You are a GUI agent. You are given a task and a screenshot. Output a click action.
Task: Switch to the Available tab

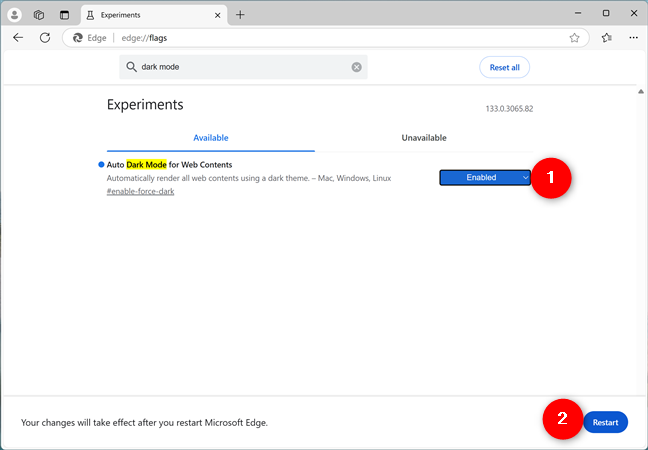tap(211, 138)
